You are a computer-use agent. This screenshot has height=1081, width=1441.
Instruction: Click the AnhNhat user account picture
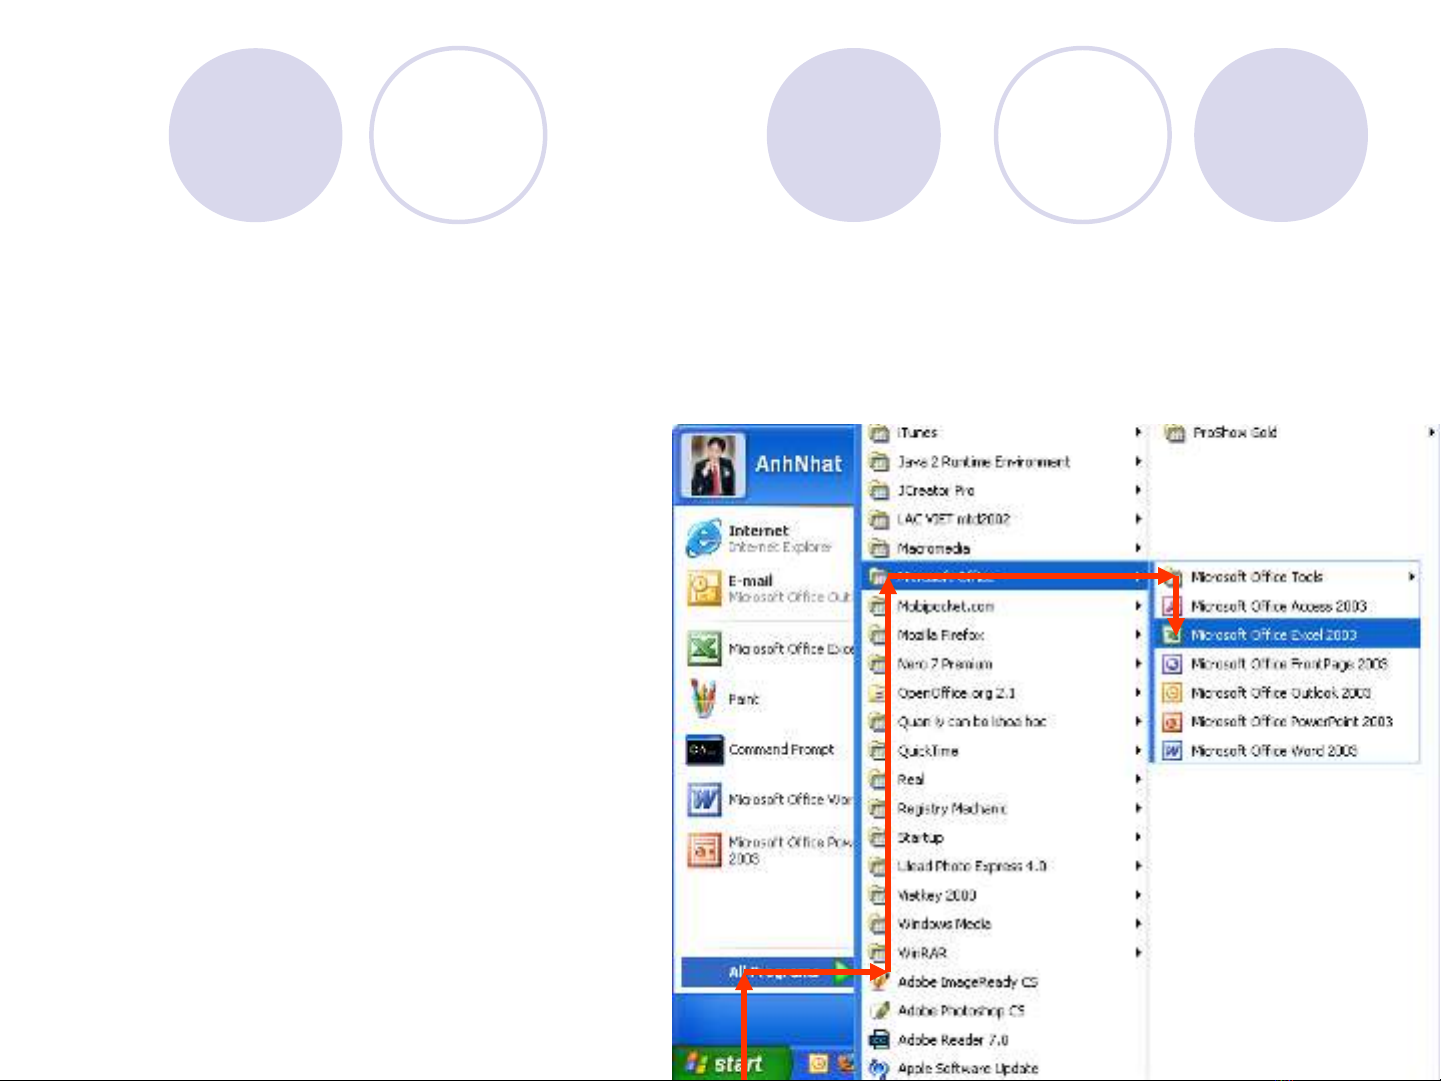pyautogui.click(x=713, y=466)
